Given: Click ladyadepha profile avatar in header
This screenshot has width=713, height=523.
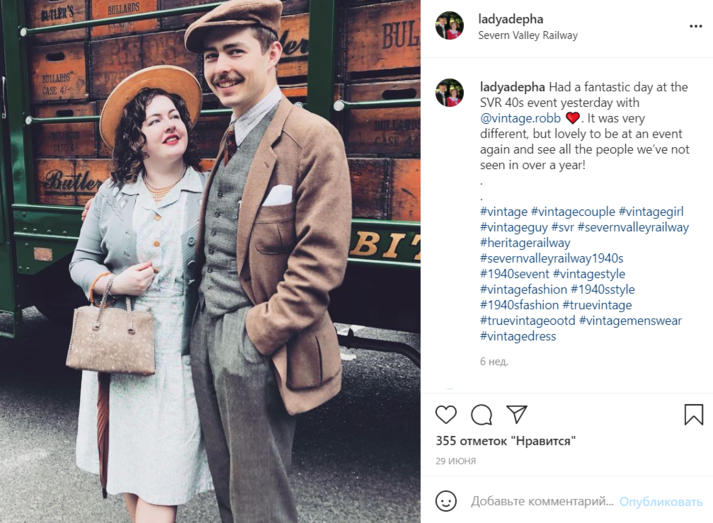Looking at the screenshot, I should click(449, 25).
